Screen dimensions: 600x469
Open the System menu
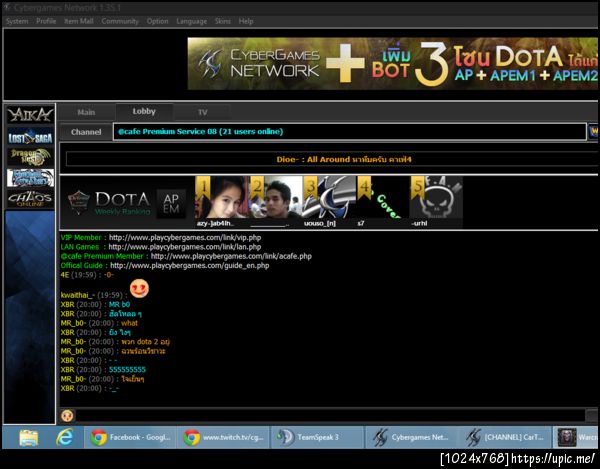click(17, 21)
